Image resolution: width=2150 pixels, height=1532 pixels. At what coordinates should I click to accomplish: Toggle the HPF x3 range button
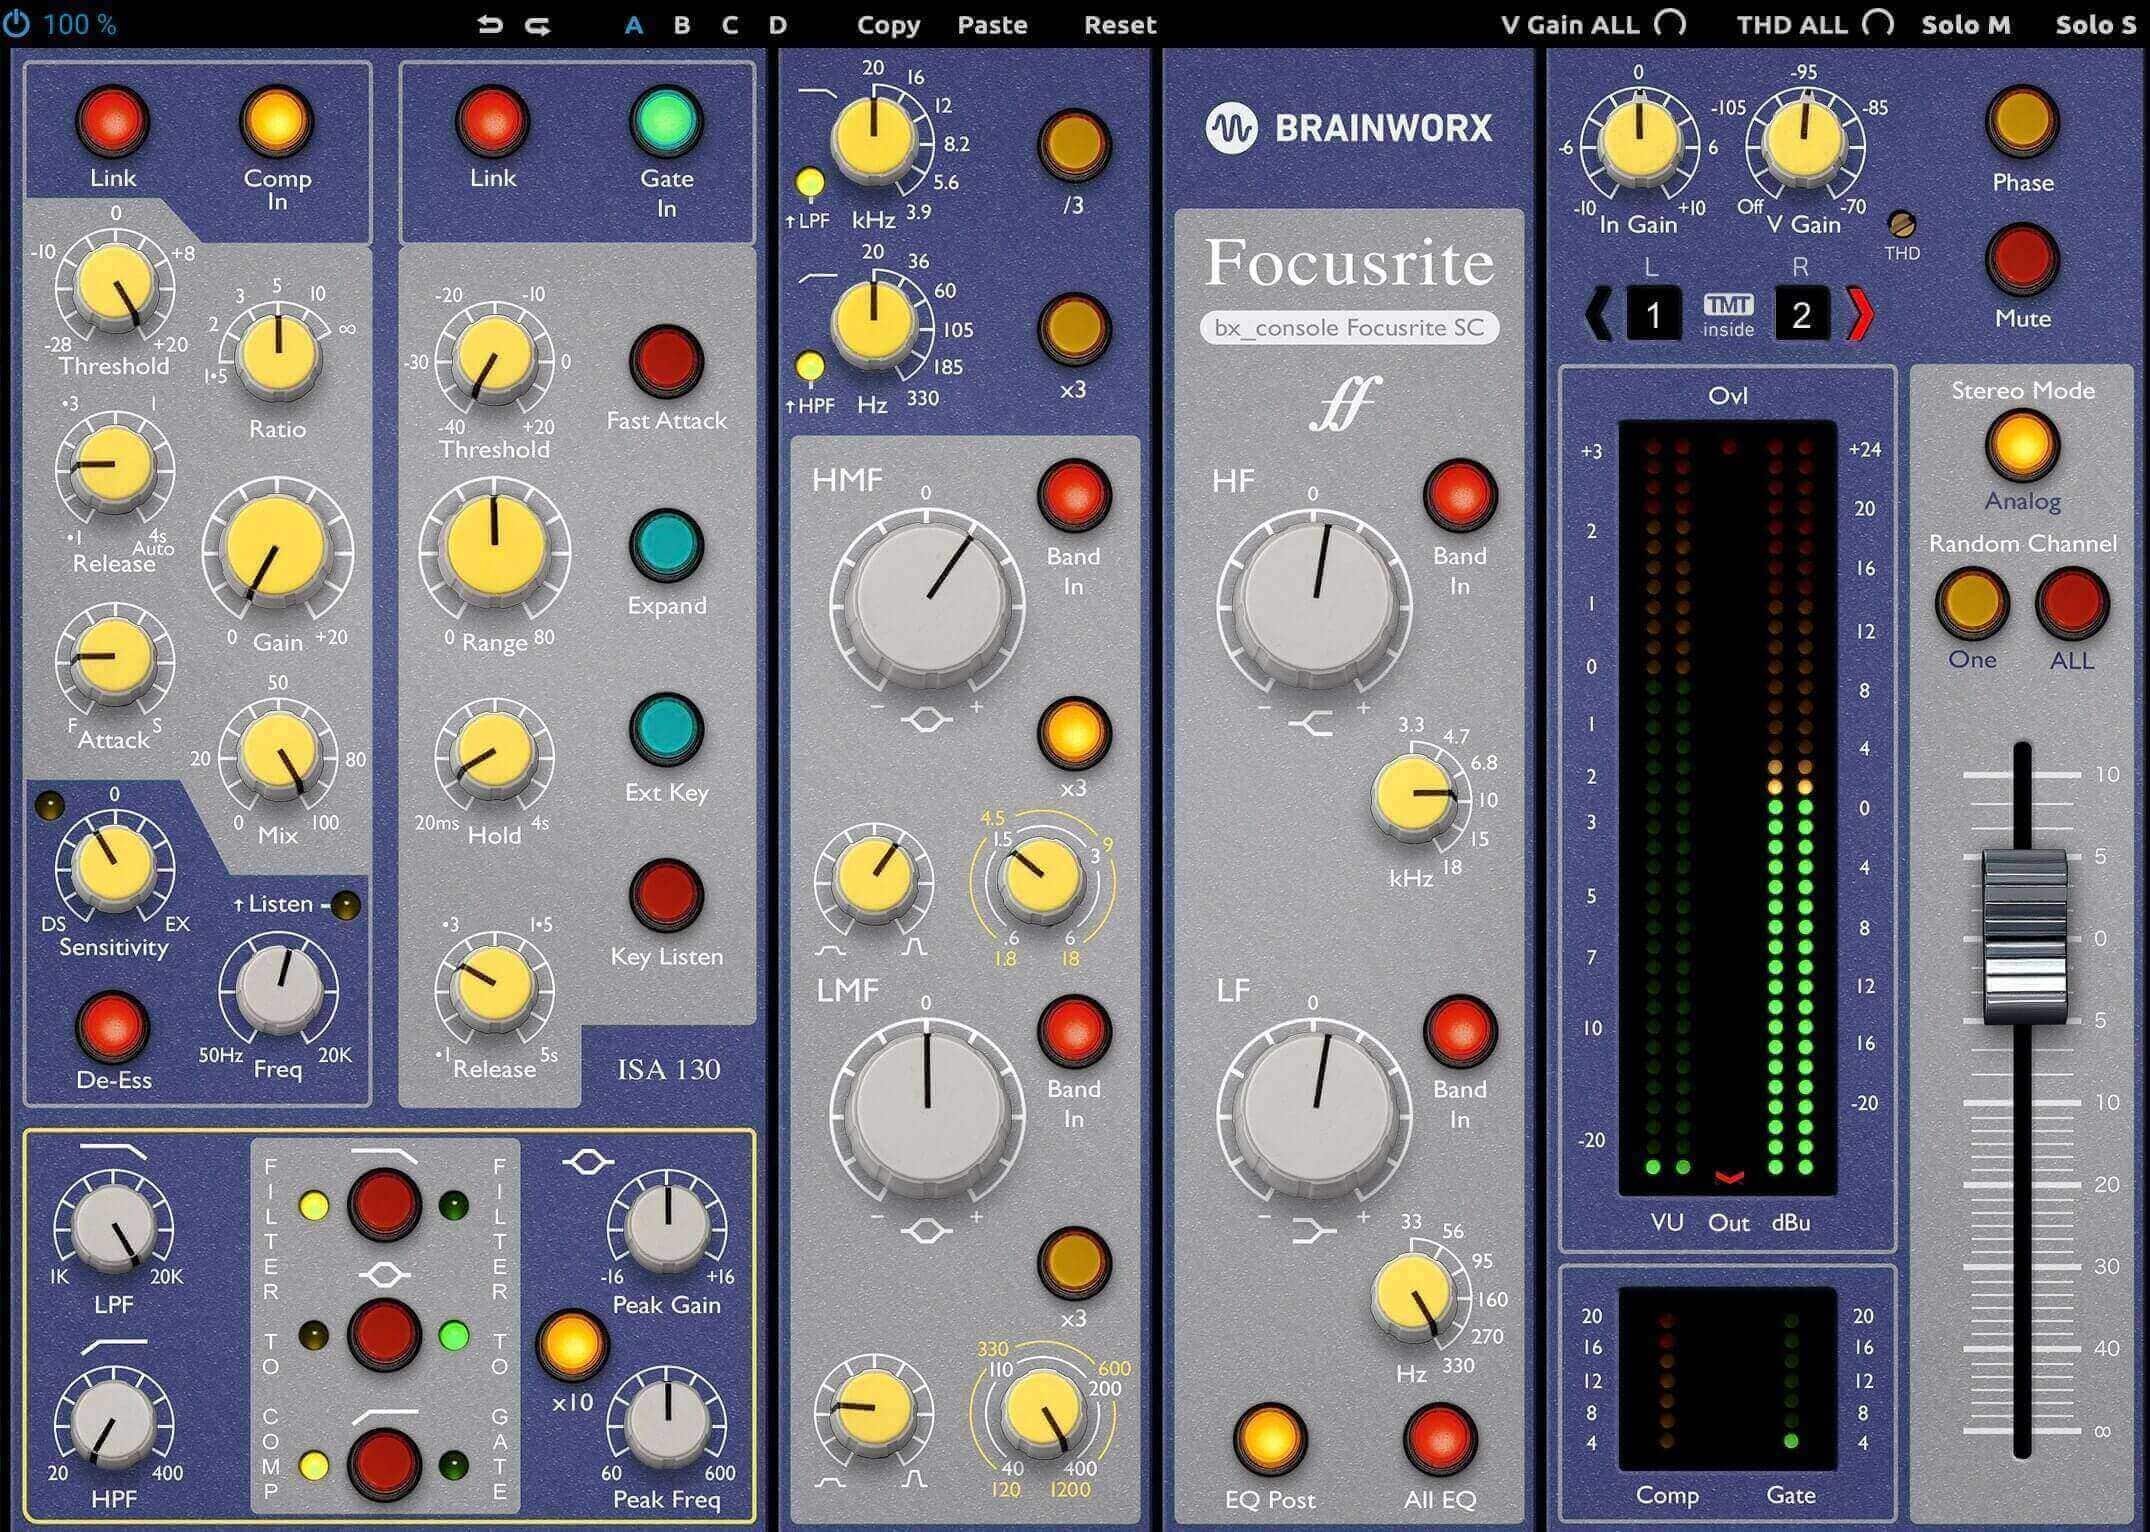click(x=1074, y=330)
